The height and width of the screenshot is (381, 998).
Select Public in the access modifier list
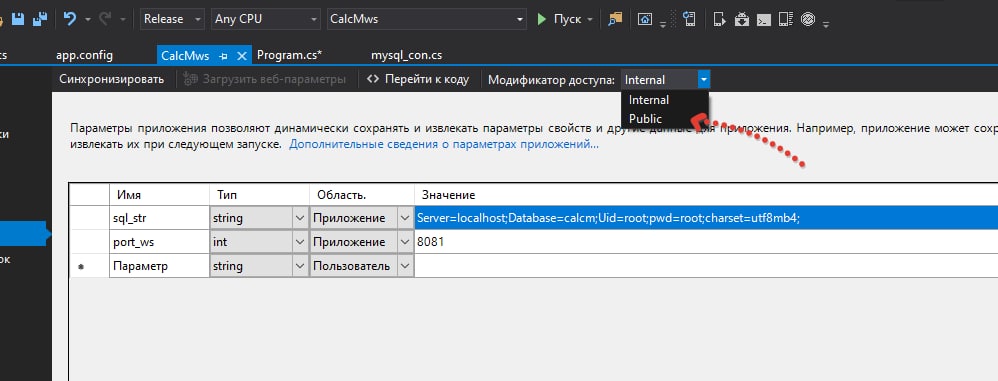click(664, 119)
